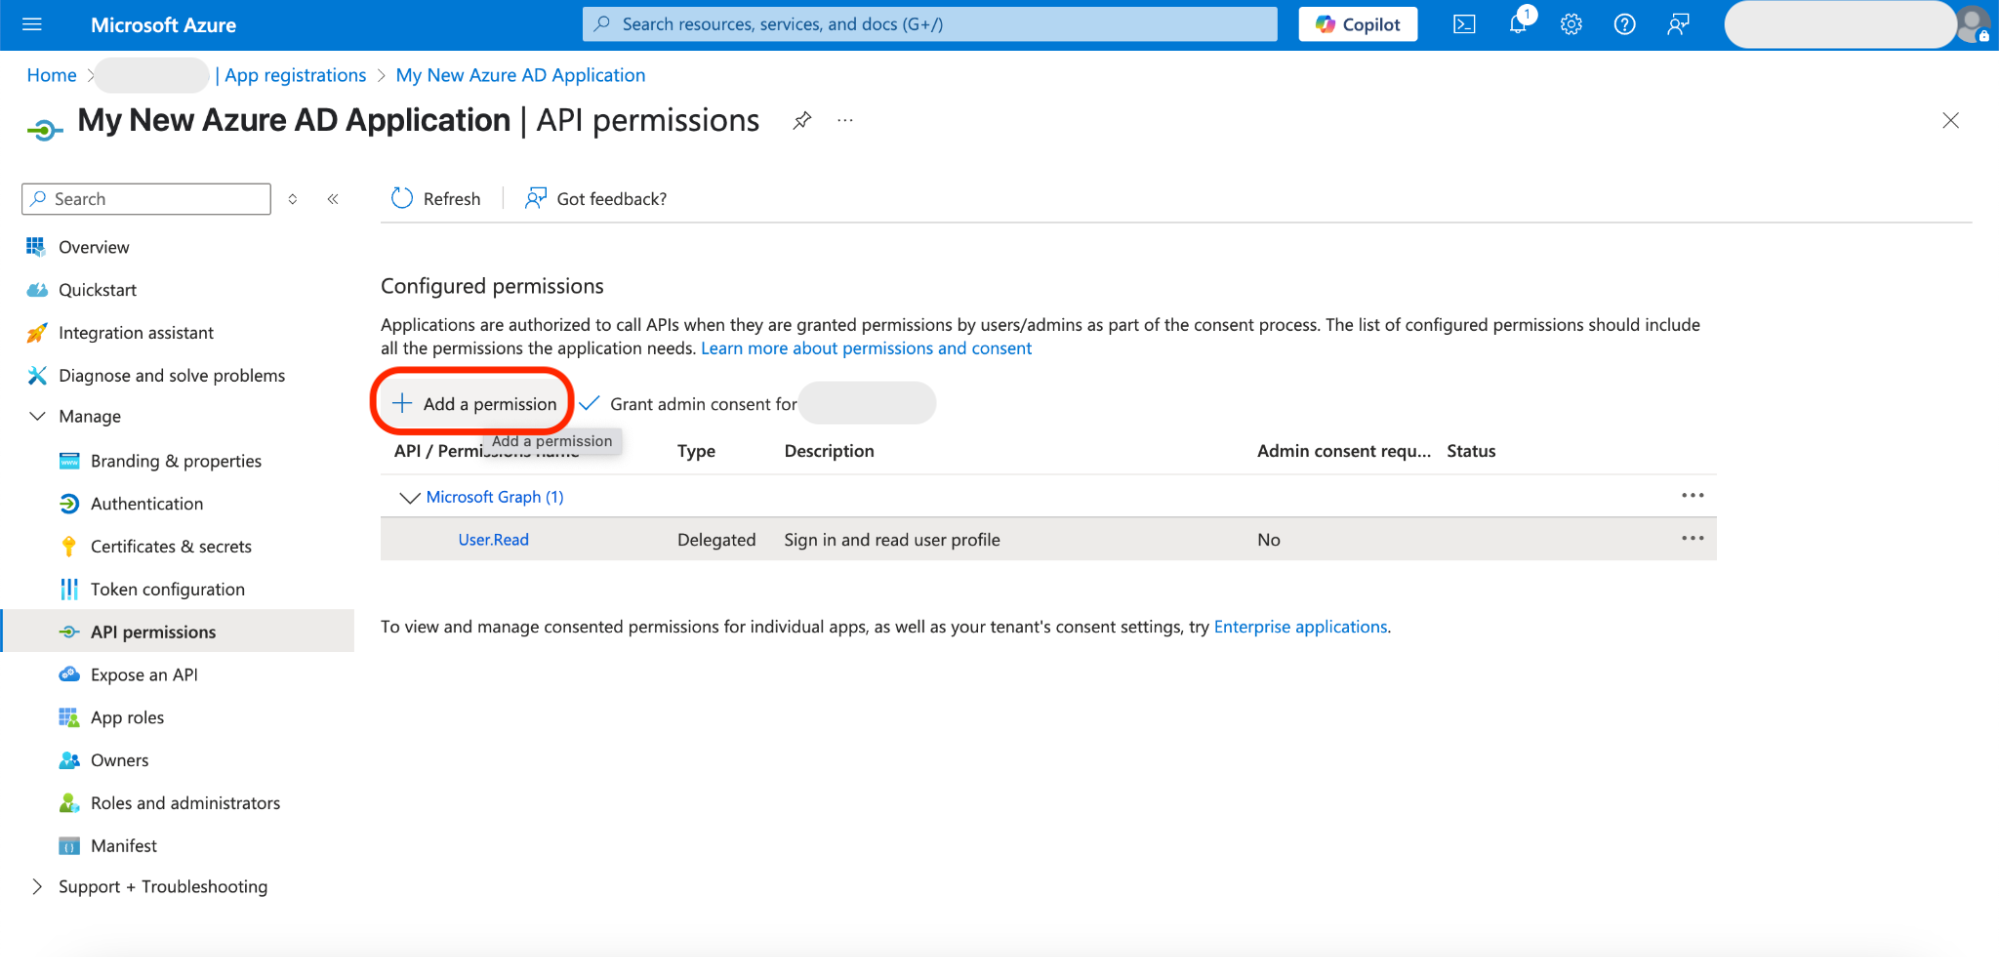The width and height of the screenshot is (1999, 957).
Task: Click Add a permission
Action: click(474, 403)
